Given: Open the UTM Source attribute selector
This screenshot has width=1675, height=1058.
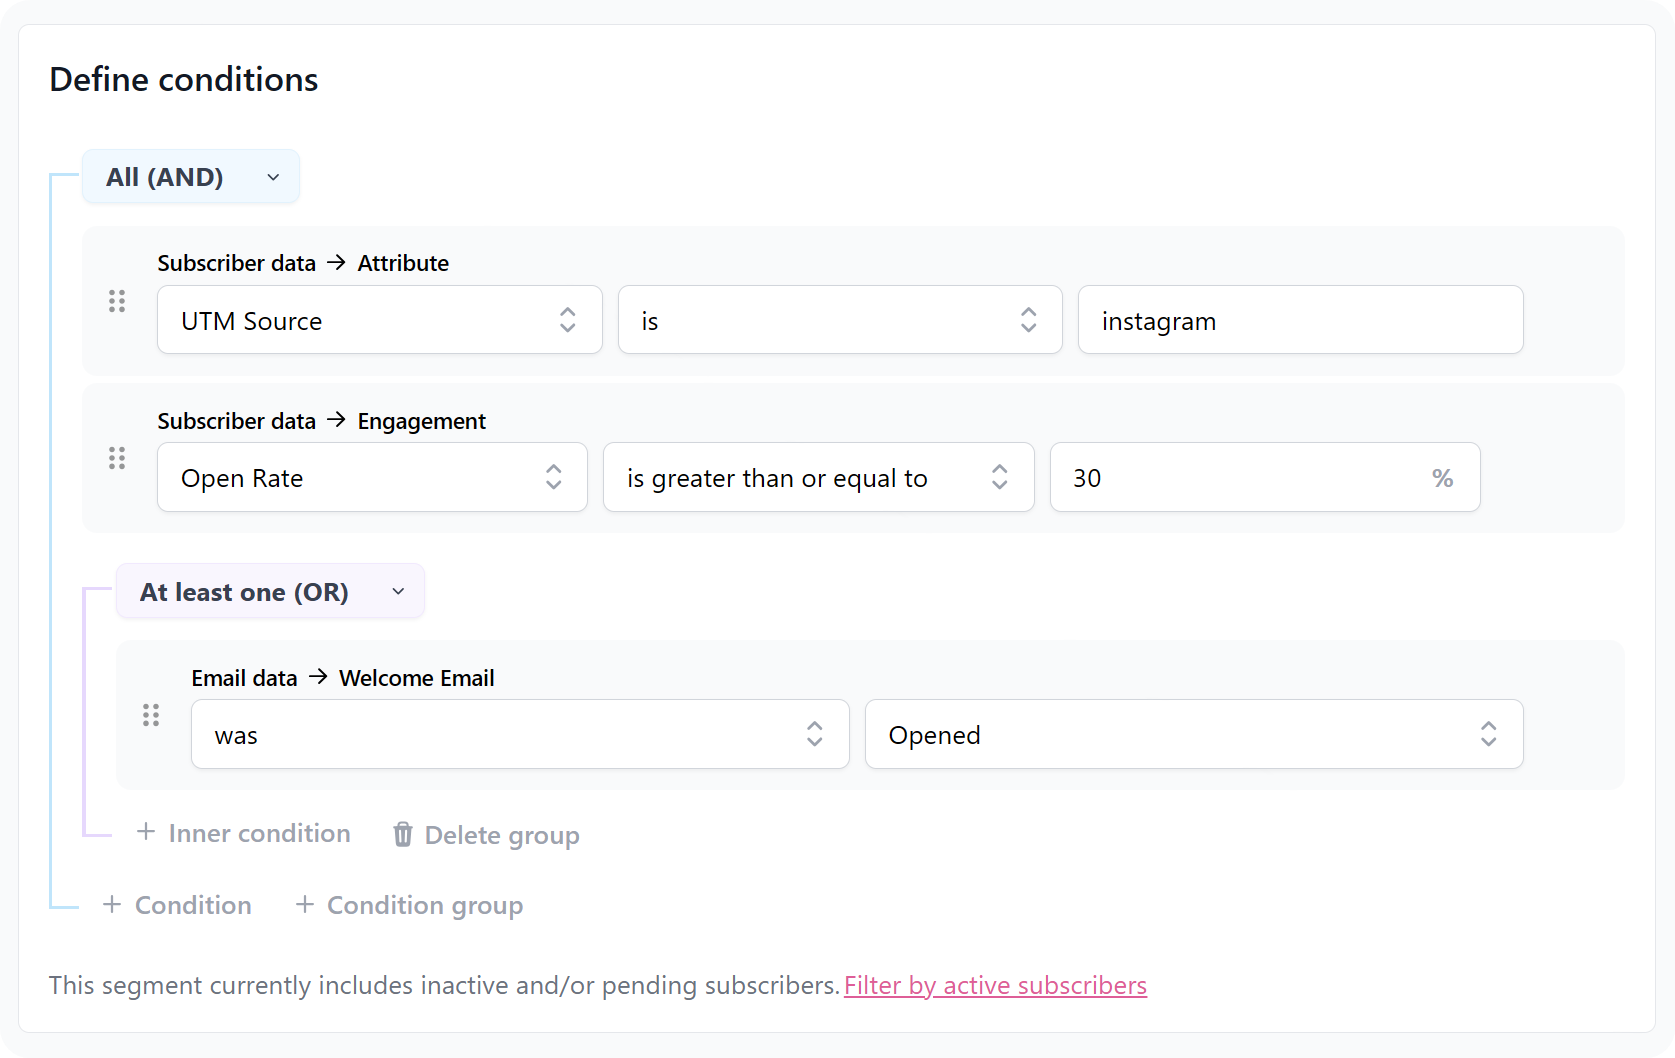Looking at the screenshot, I should pos(379,320).
